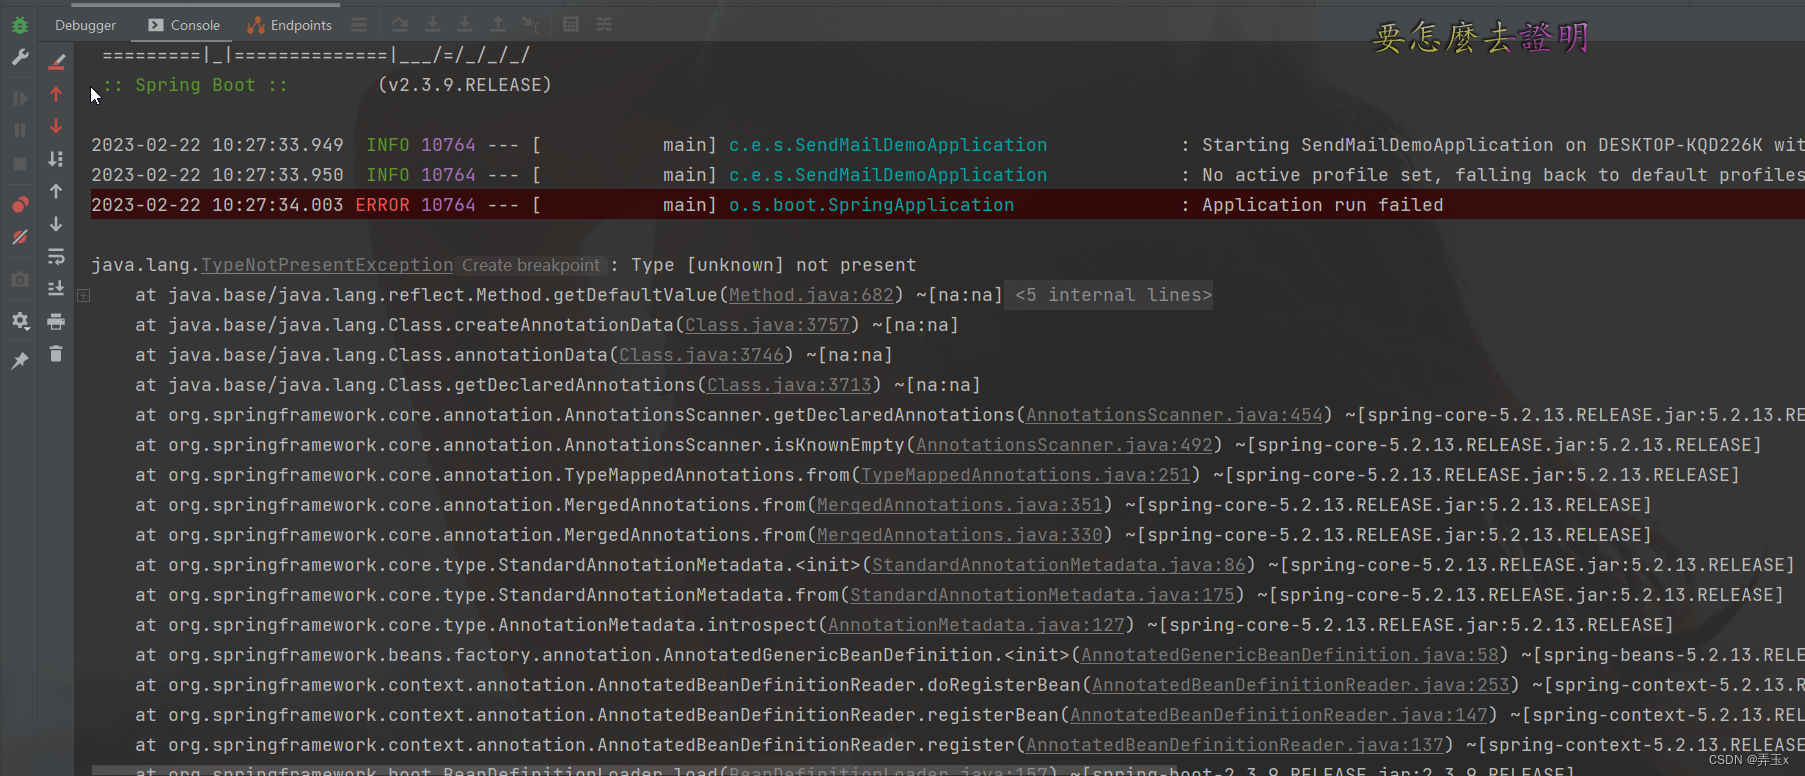The height and width of the screenshot is (776, 1805).
Task: Switch to the Debugger tab
Action: (x=85, y=25)
